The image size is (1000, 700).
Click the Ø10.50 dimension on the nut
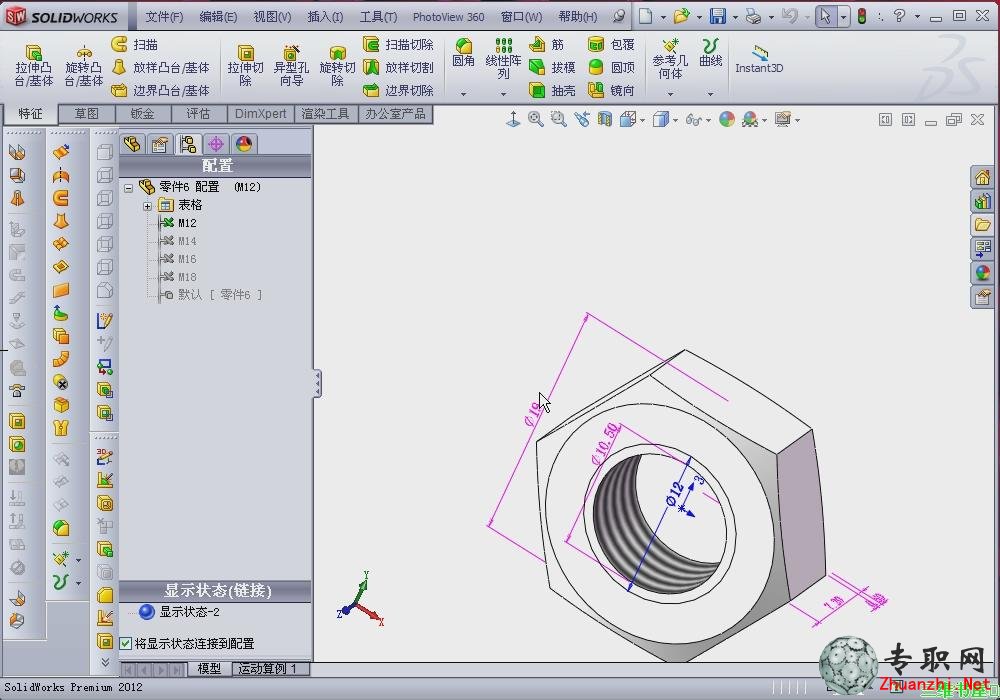point(605,442)
